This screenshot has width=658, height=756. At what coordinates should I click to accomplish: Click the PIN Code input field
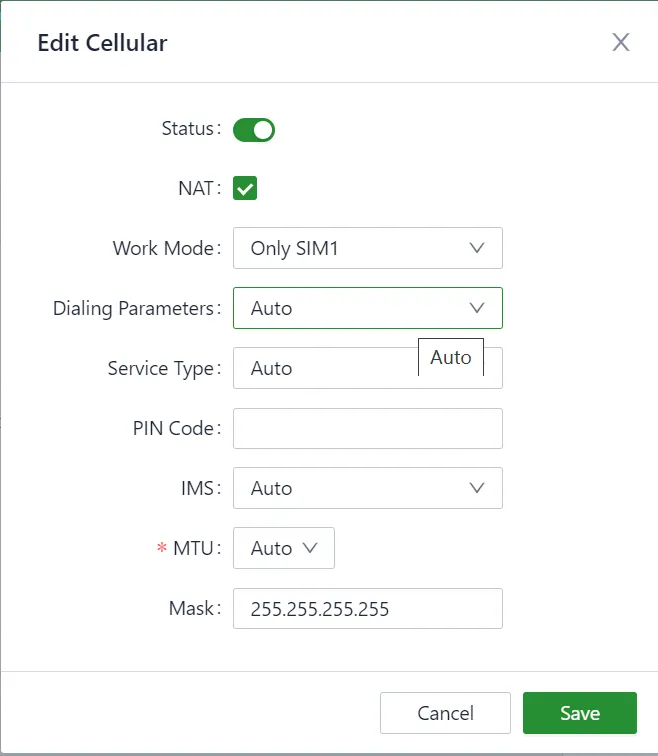click(368, 429)
